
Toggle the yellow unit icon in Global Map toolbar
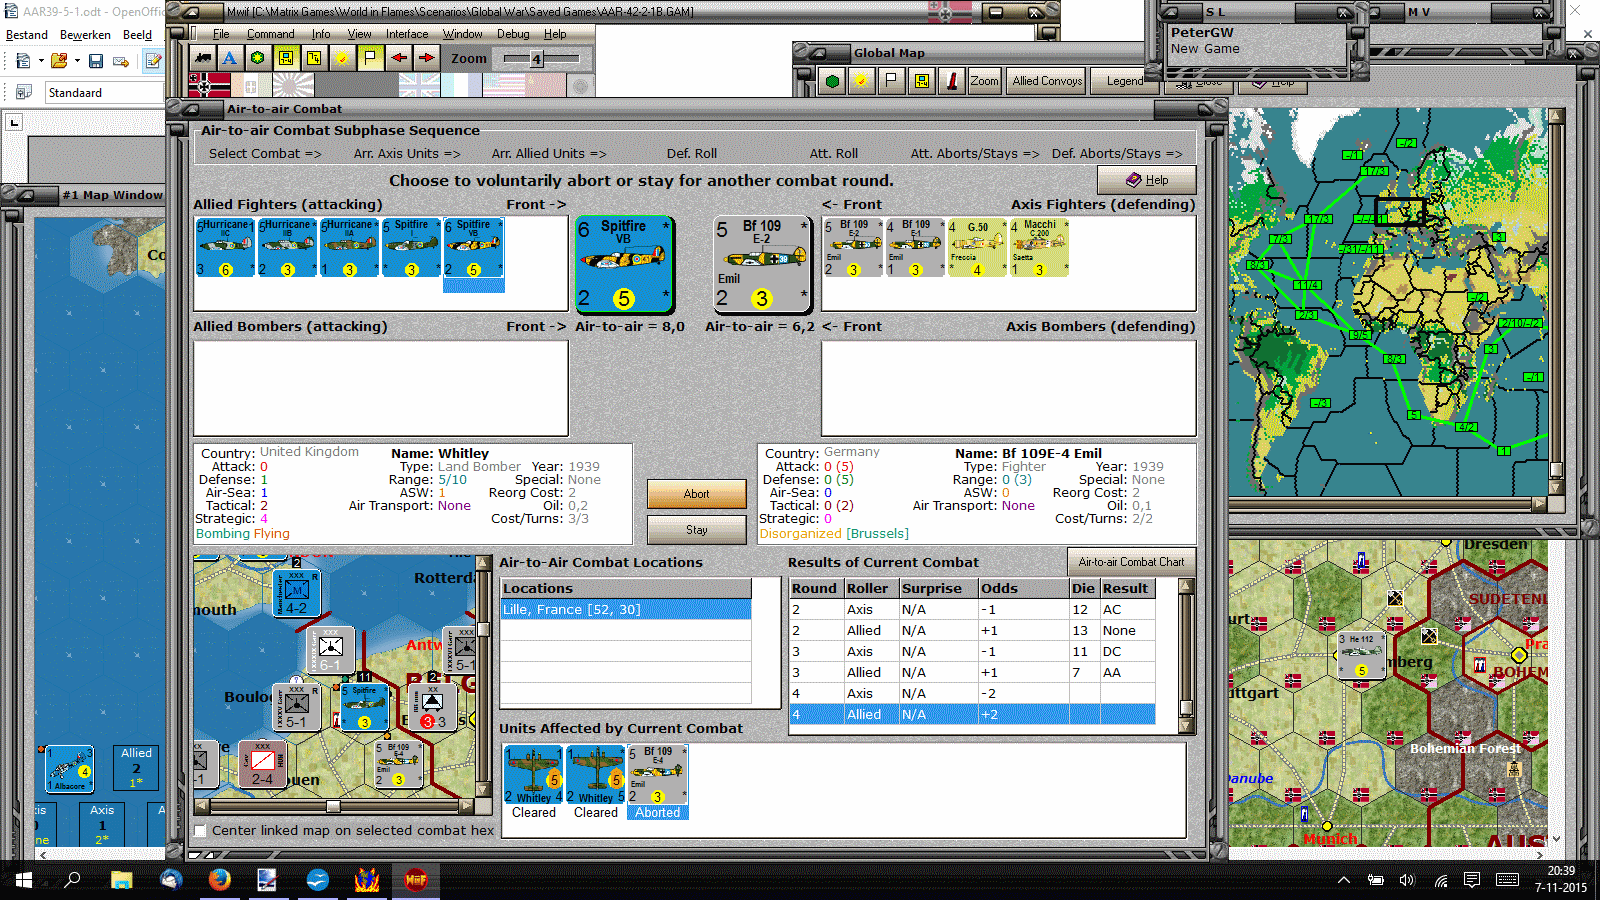(921, 82)
